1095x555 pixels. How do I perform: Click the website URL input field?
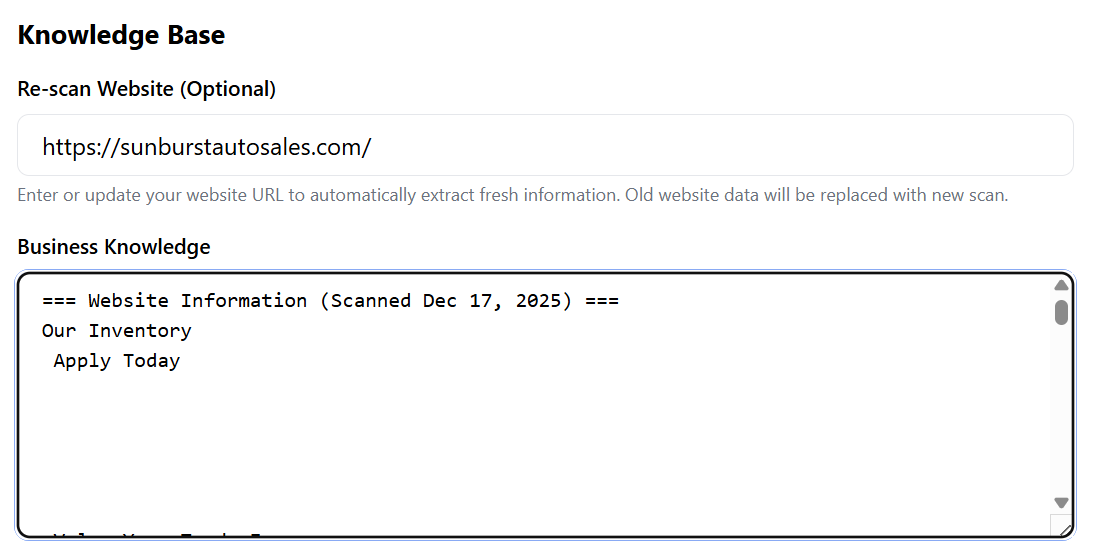pyautogui.click(x=545, y=146)
